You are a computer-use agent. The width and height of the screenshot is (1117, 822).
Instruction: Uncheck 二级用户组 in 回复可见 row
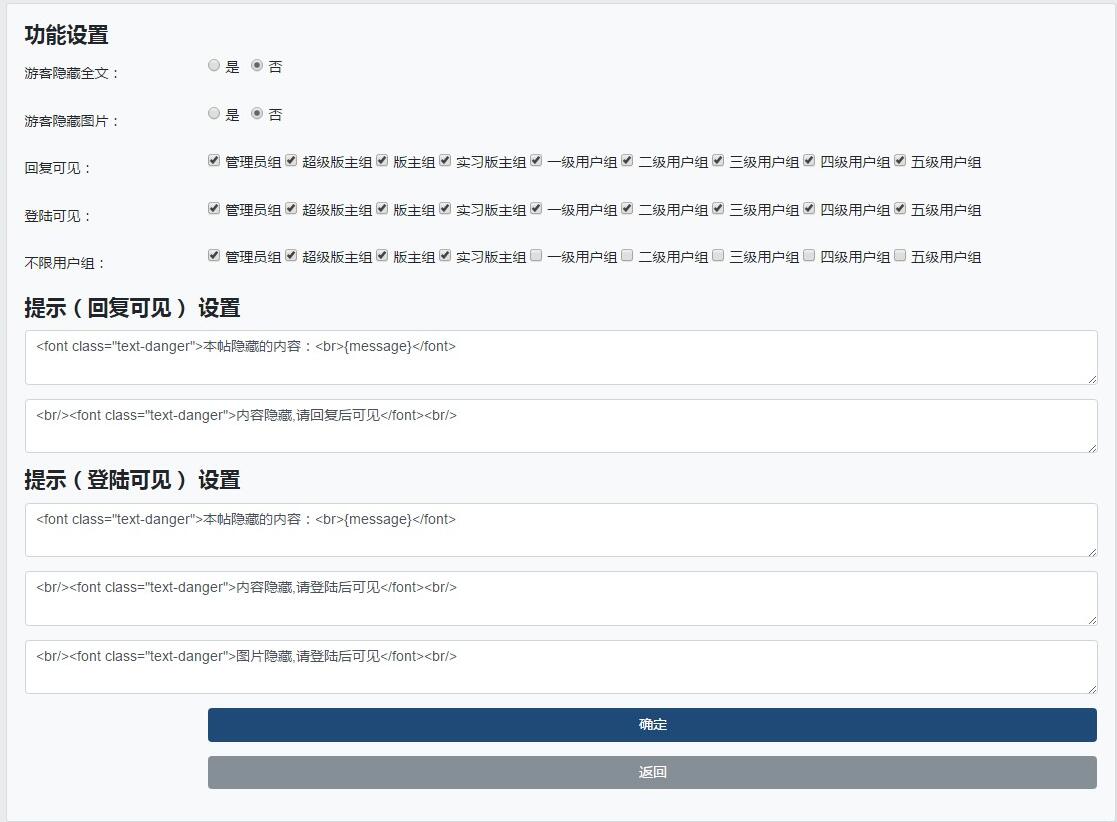[x=627, y=160]
